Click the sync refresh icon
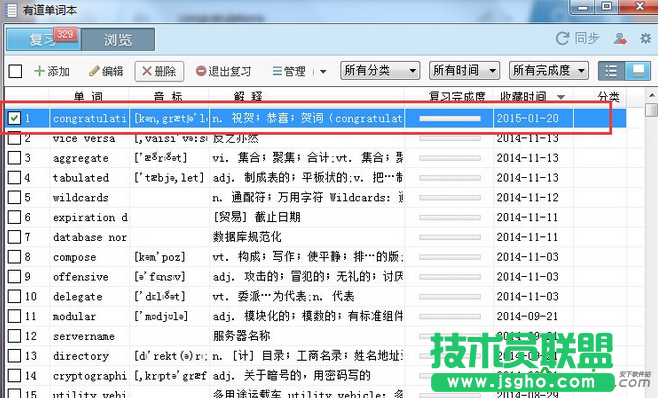Screen dimensions: 658x398 click(562, 39)
